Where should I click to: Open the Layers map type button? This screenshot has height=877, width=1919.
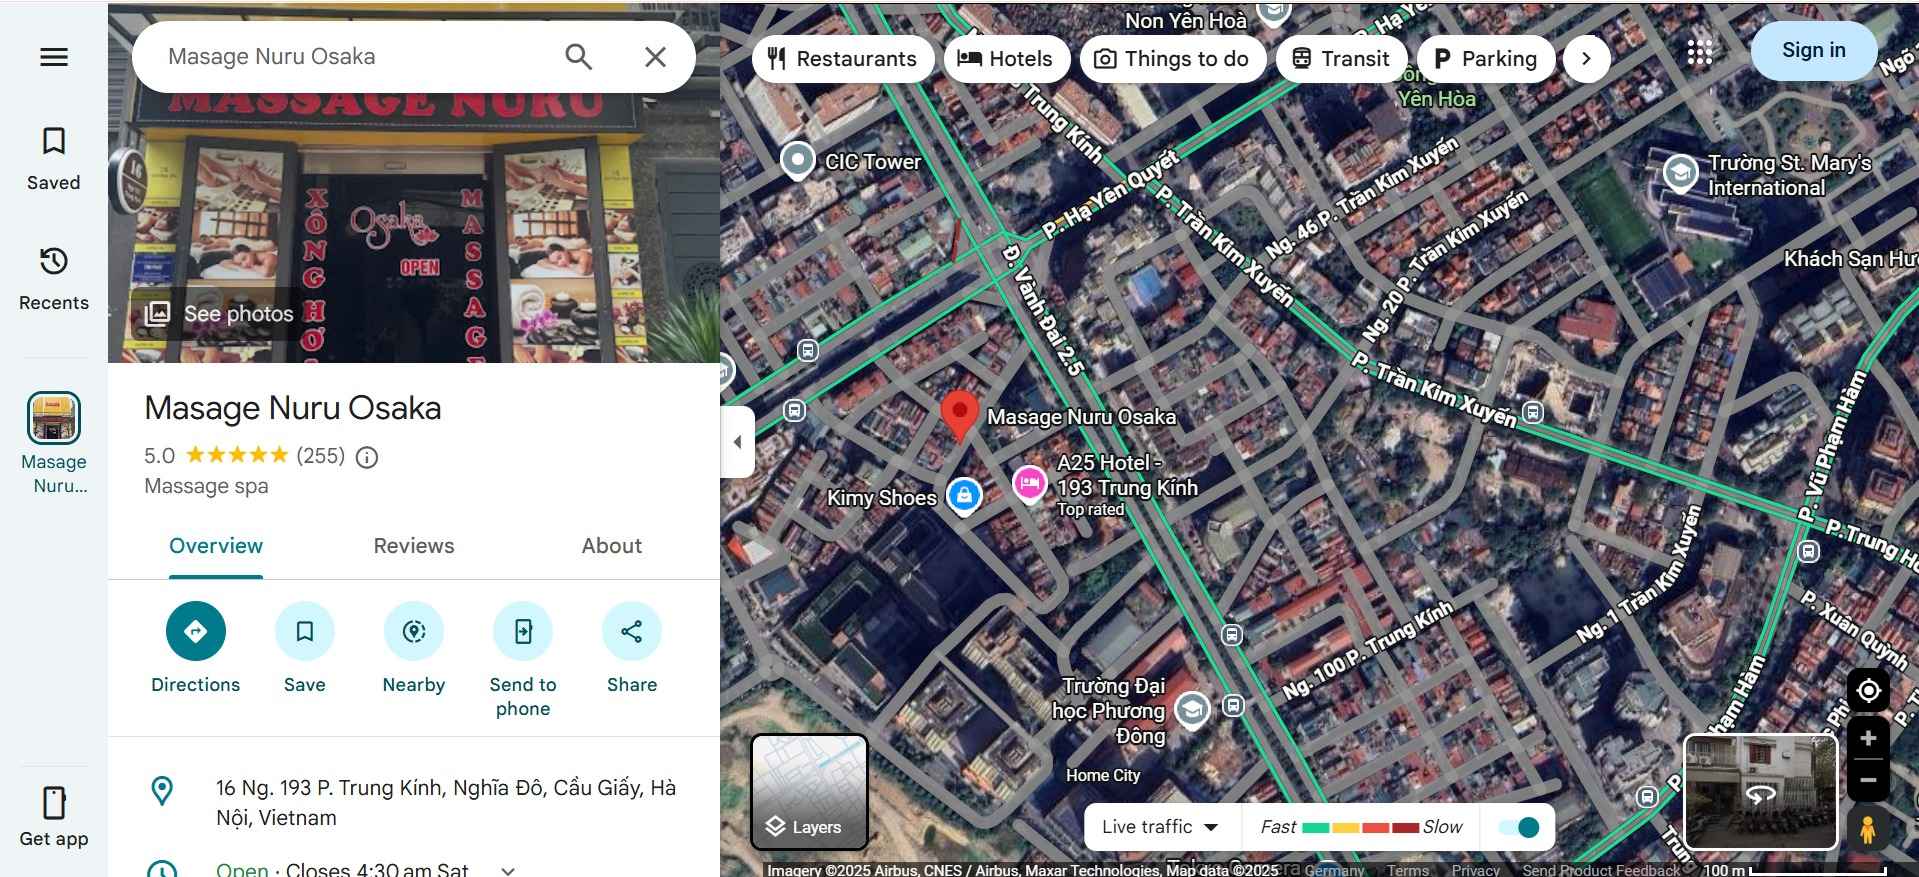click(x=809, y=792)
